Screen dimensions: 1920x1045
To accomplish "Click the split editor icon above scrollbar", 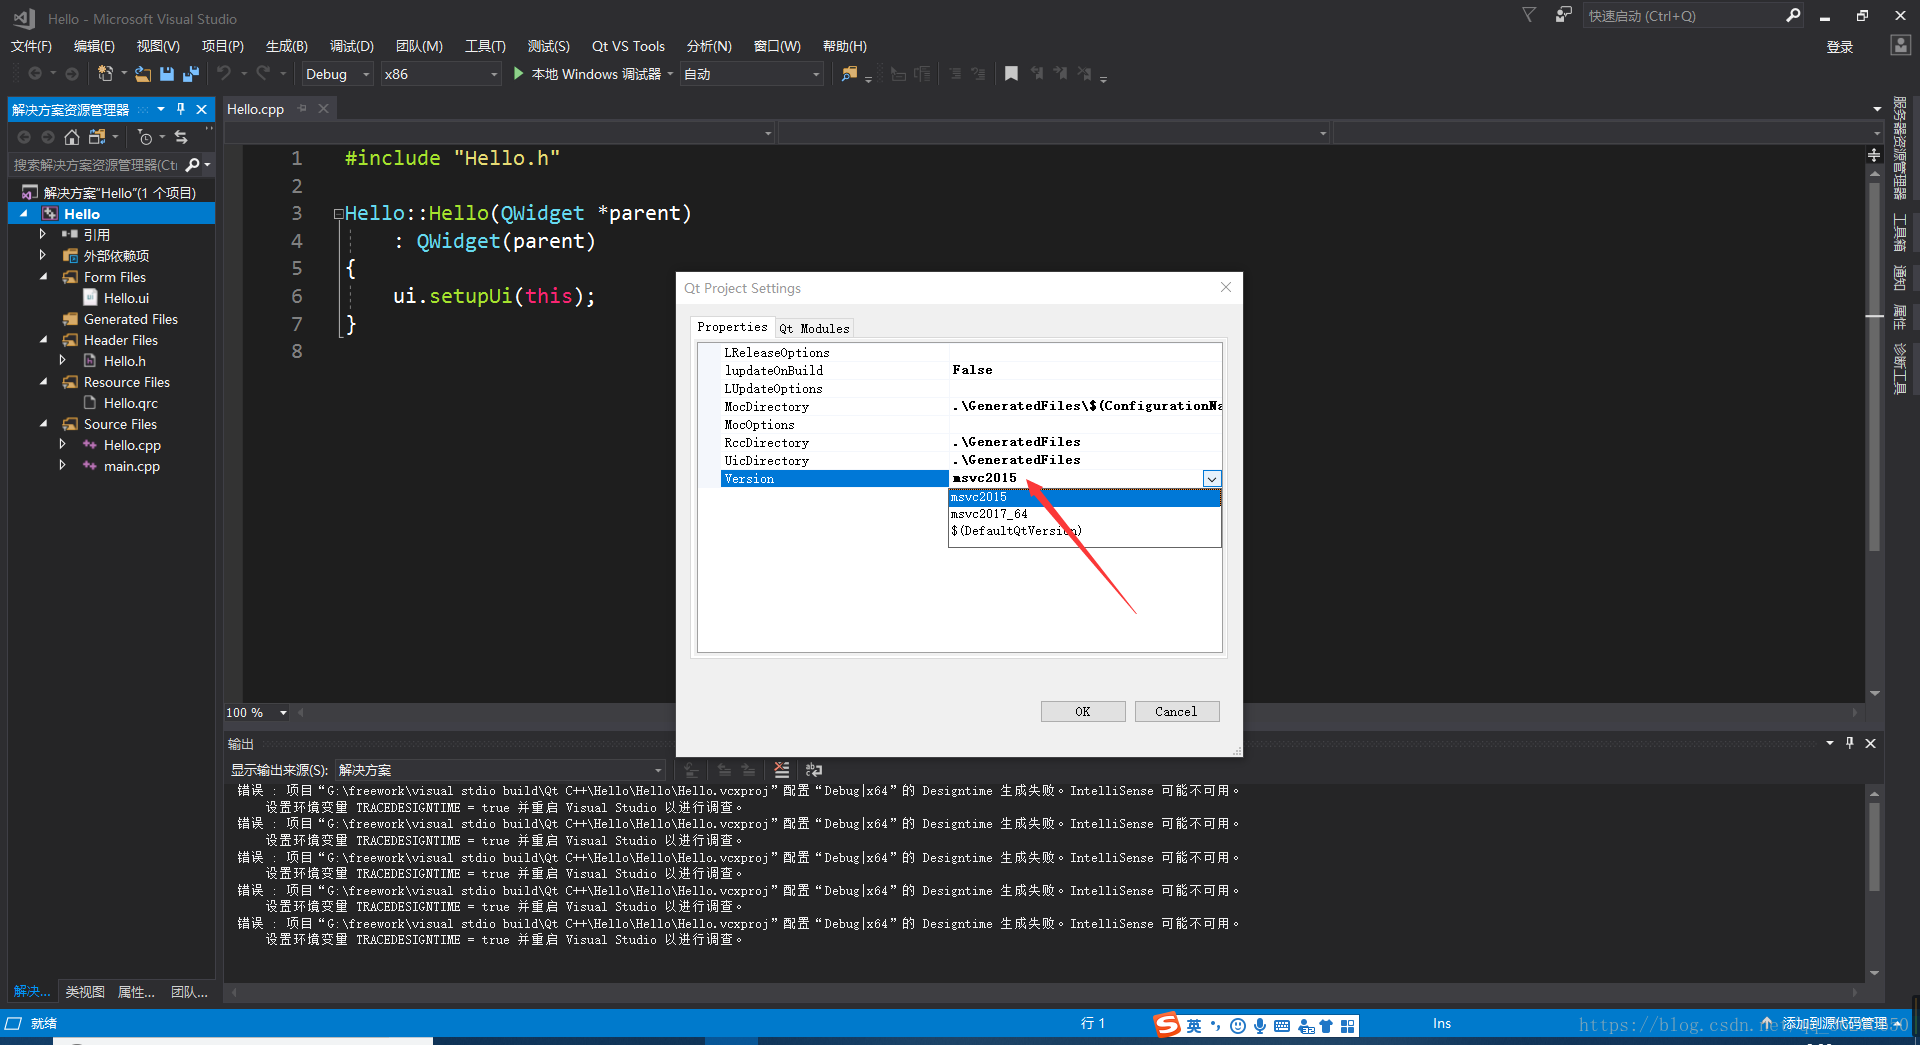I will [1874, 155].
